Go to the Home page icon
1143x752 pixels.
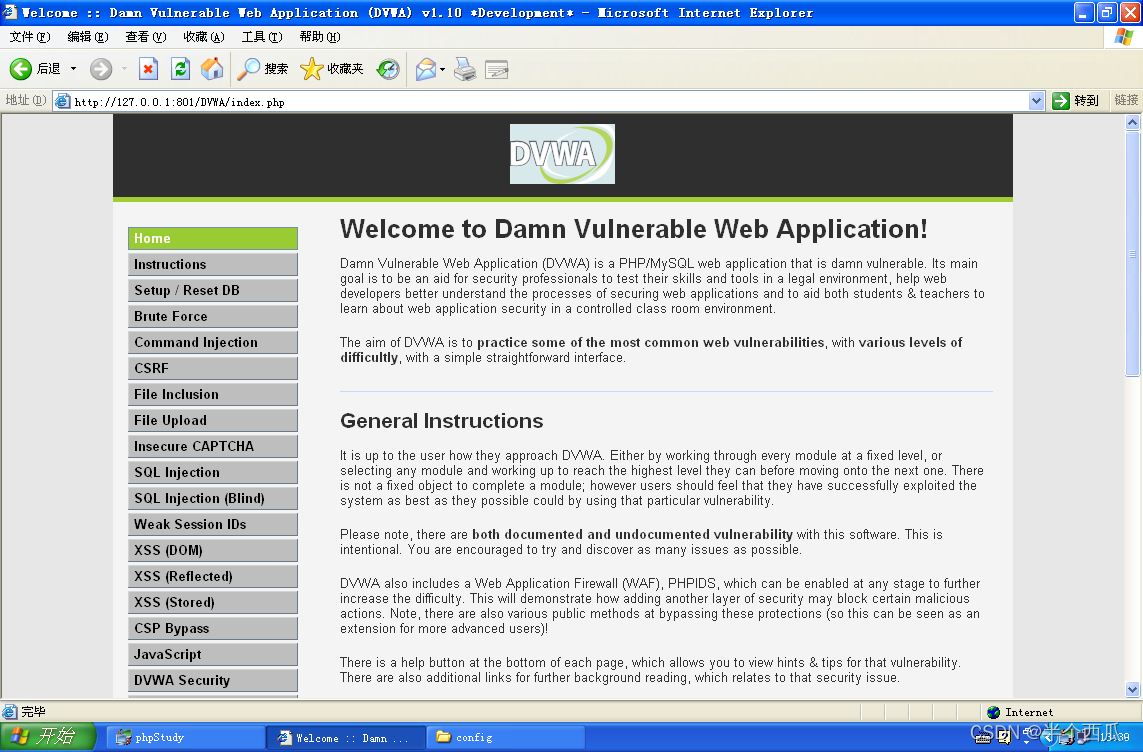click(x=212, y=69)
